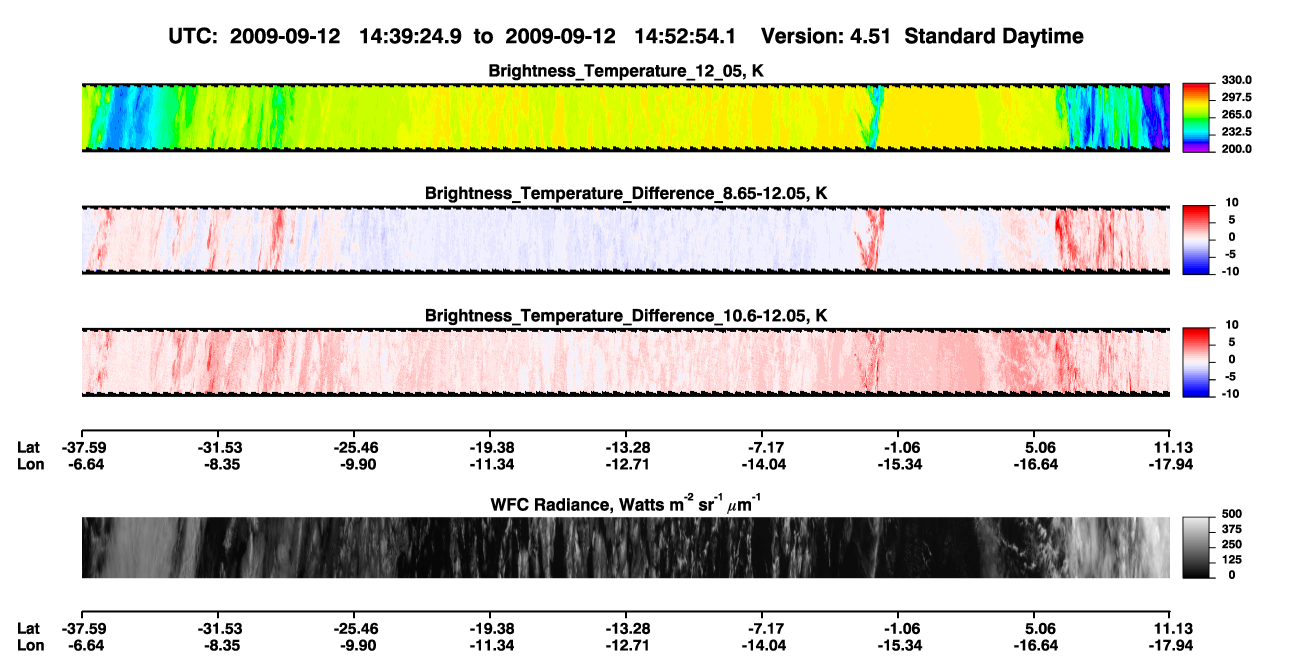The width and height of the screenshot is (1300, 667).
Task: Click the 'Lon' label under the 10.6-12.05 panel
Action: 29,464
